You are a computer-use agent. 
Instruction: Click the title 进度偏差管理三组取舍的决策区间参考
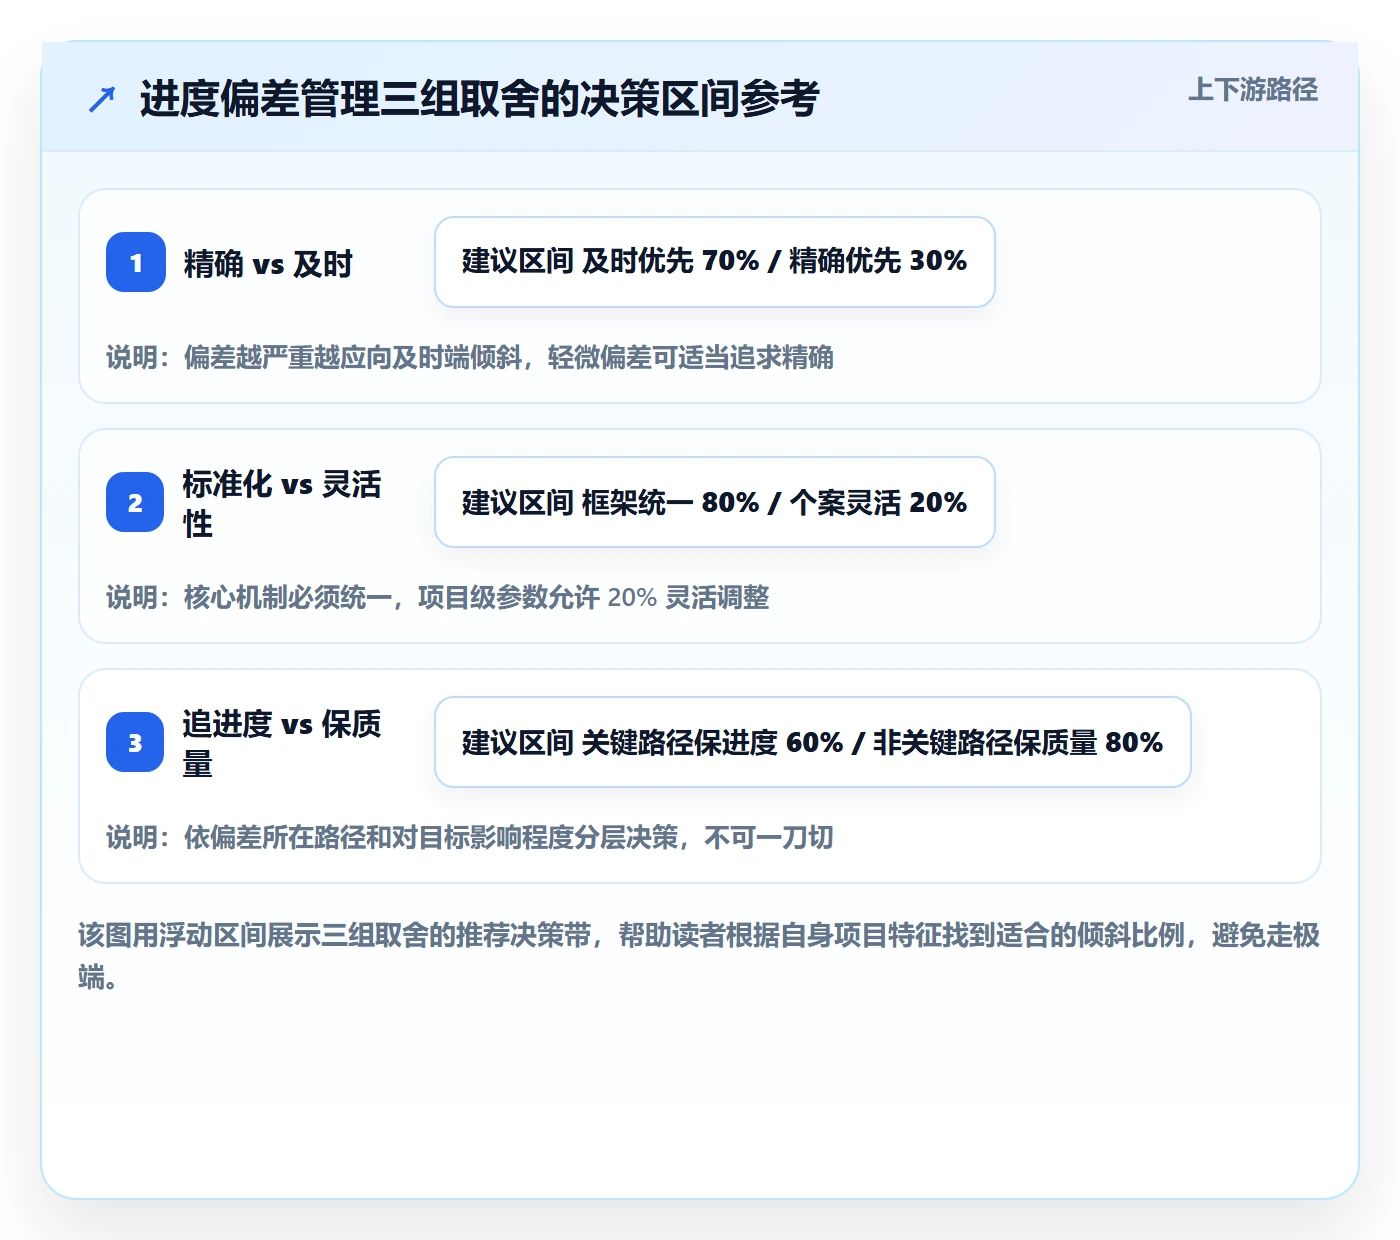click(x=480, y=99)
